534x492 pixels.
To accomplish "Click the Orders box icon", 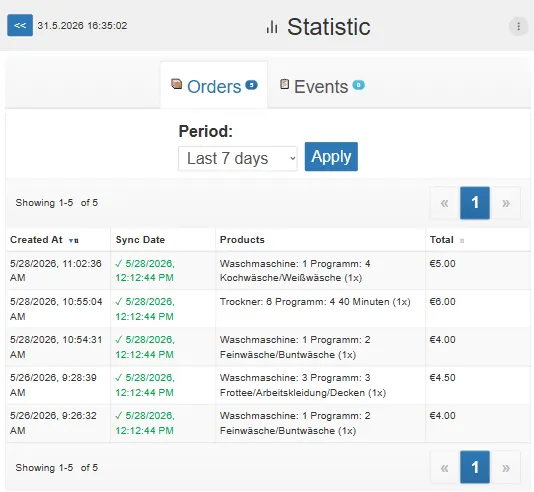I will click(176, 84).
